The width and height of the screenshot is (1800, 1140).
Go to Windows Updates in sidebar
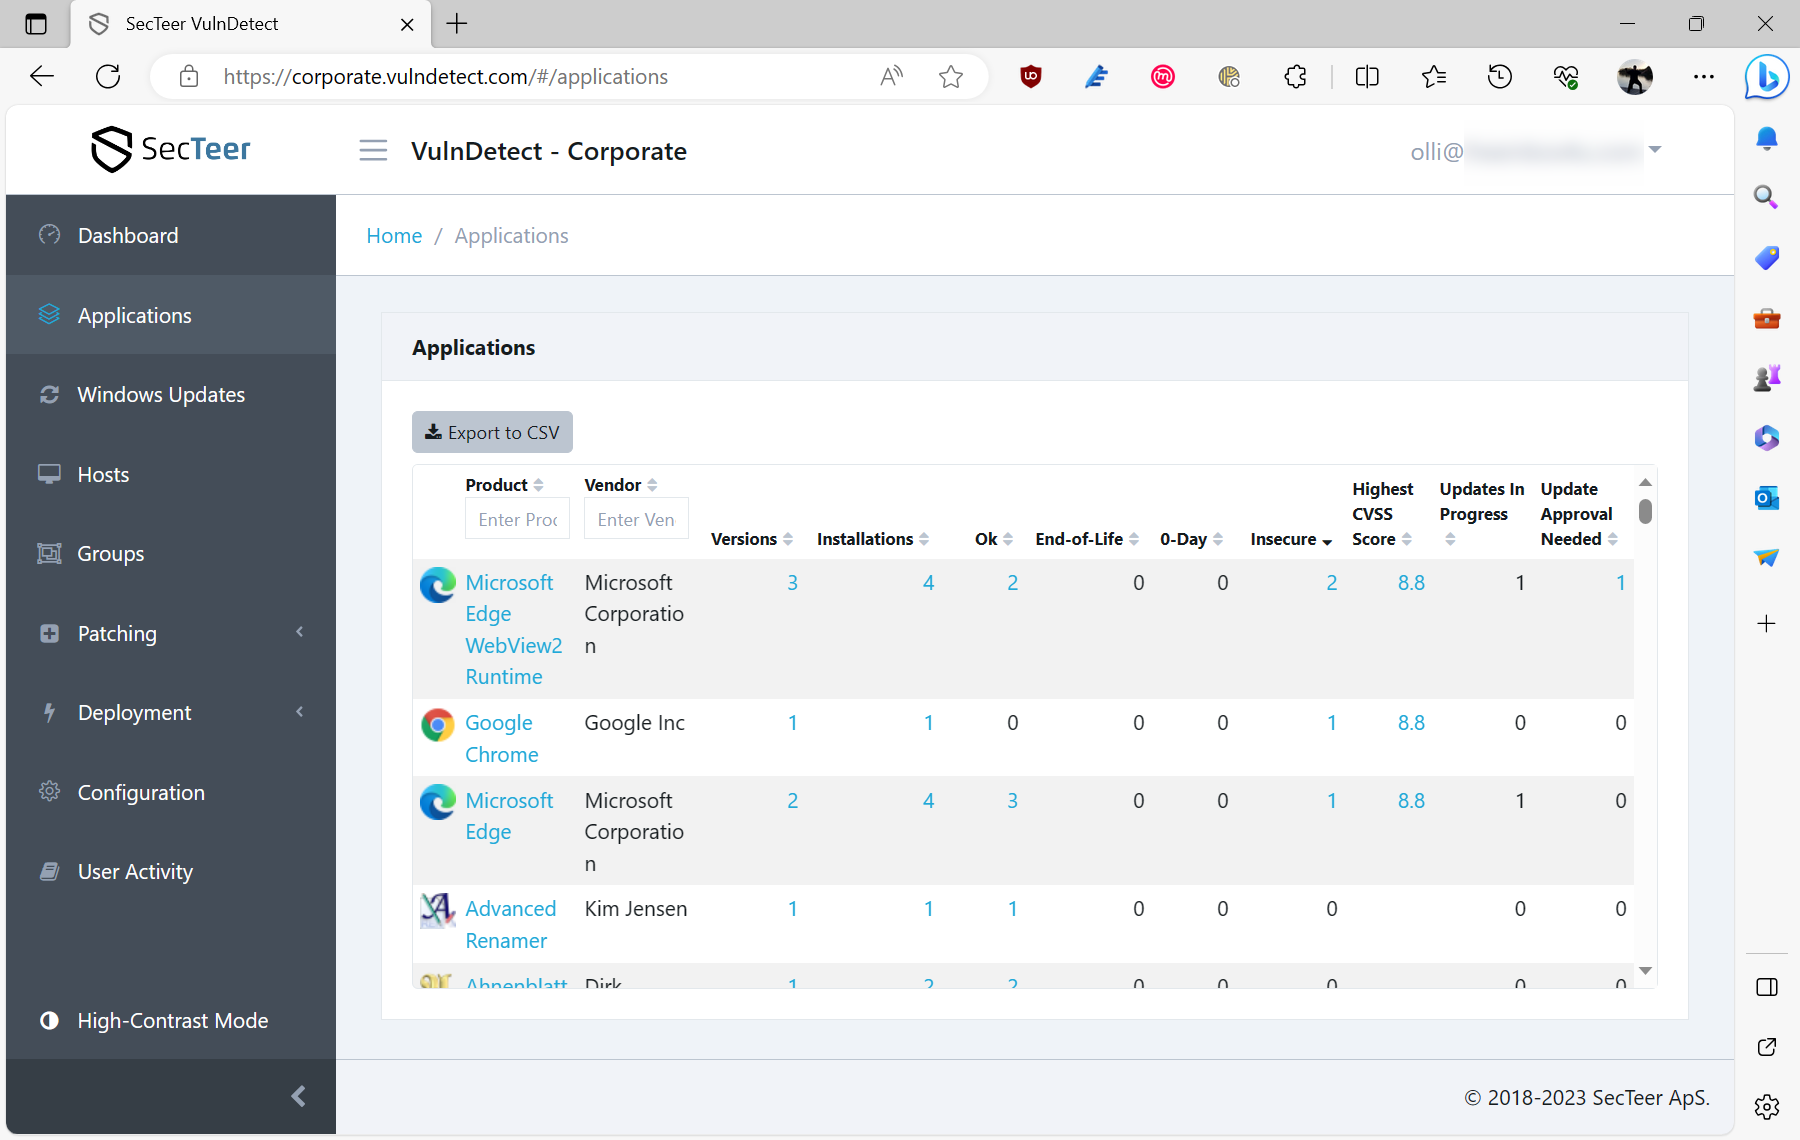pyautogui.click(x=161, y=395)
